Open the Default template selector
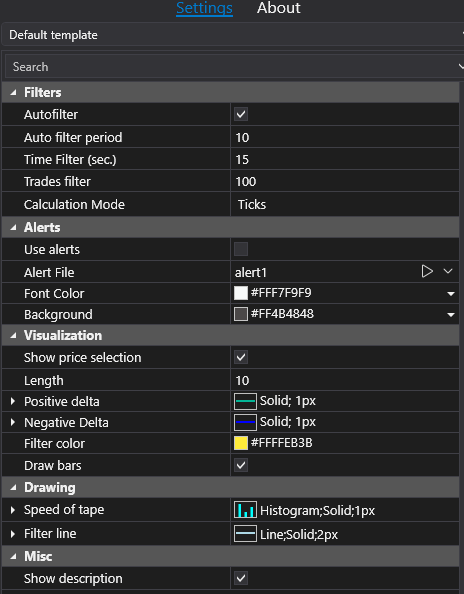This screenshot has width=464, height=594. pyautogui.click(x=233, y=35)
